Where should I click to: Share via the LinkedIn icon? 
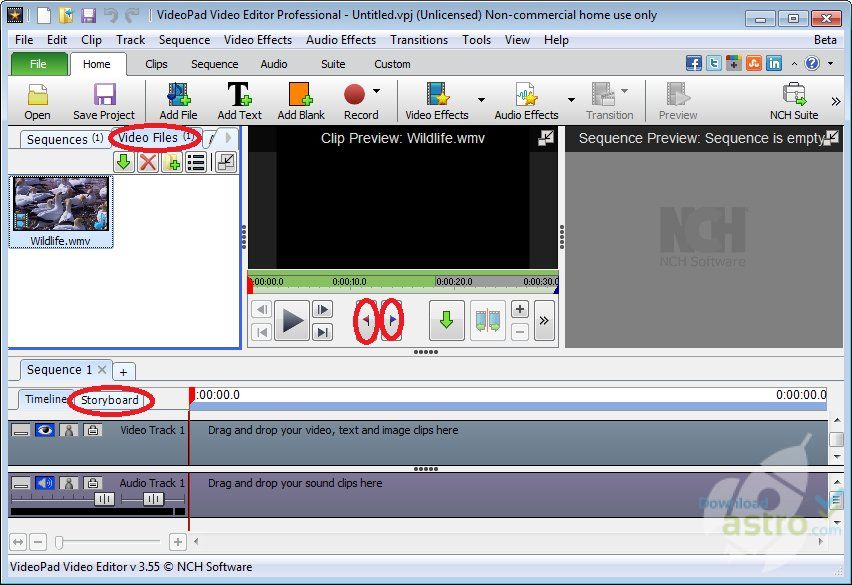pyautogui.click(x=774, y=64)
